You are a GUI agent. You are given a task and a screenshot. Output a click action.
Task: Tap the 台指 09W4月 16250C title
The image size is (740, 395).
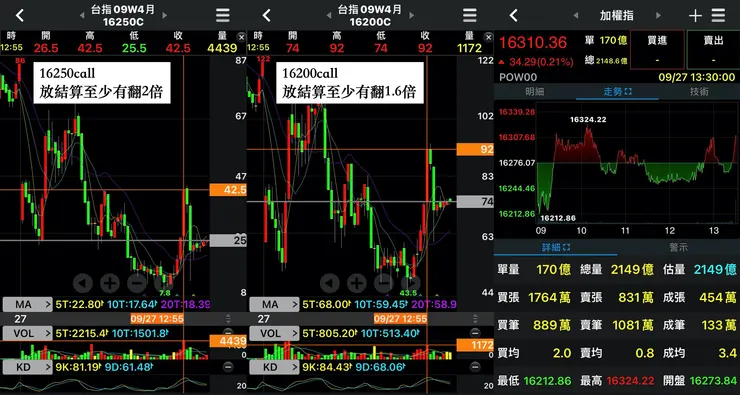pos(123,16)
